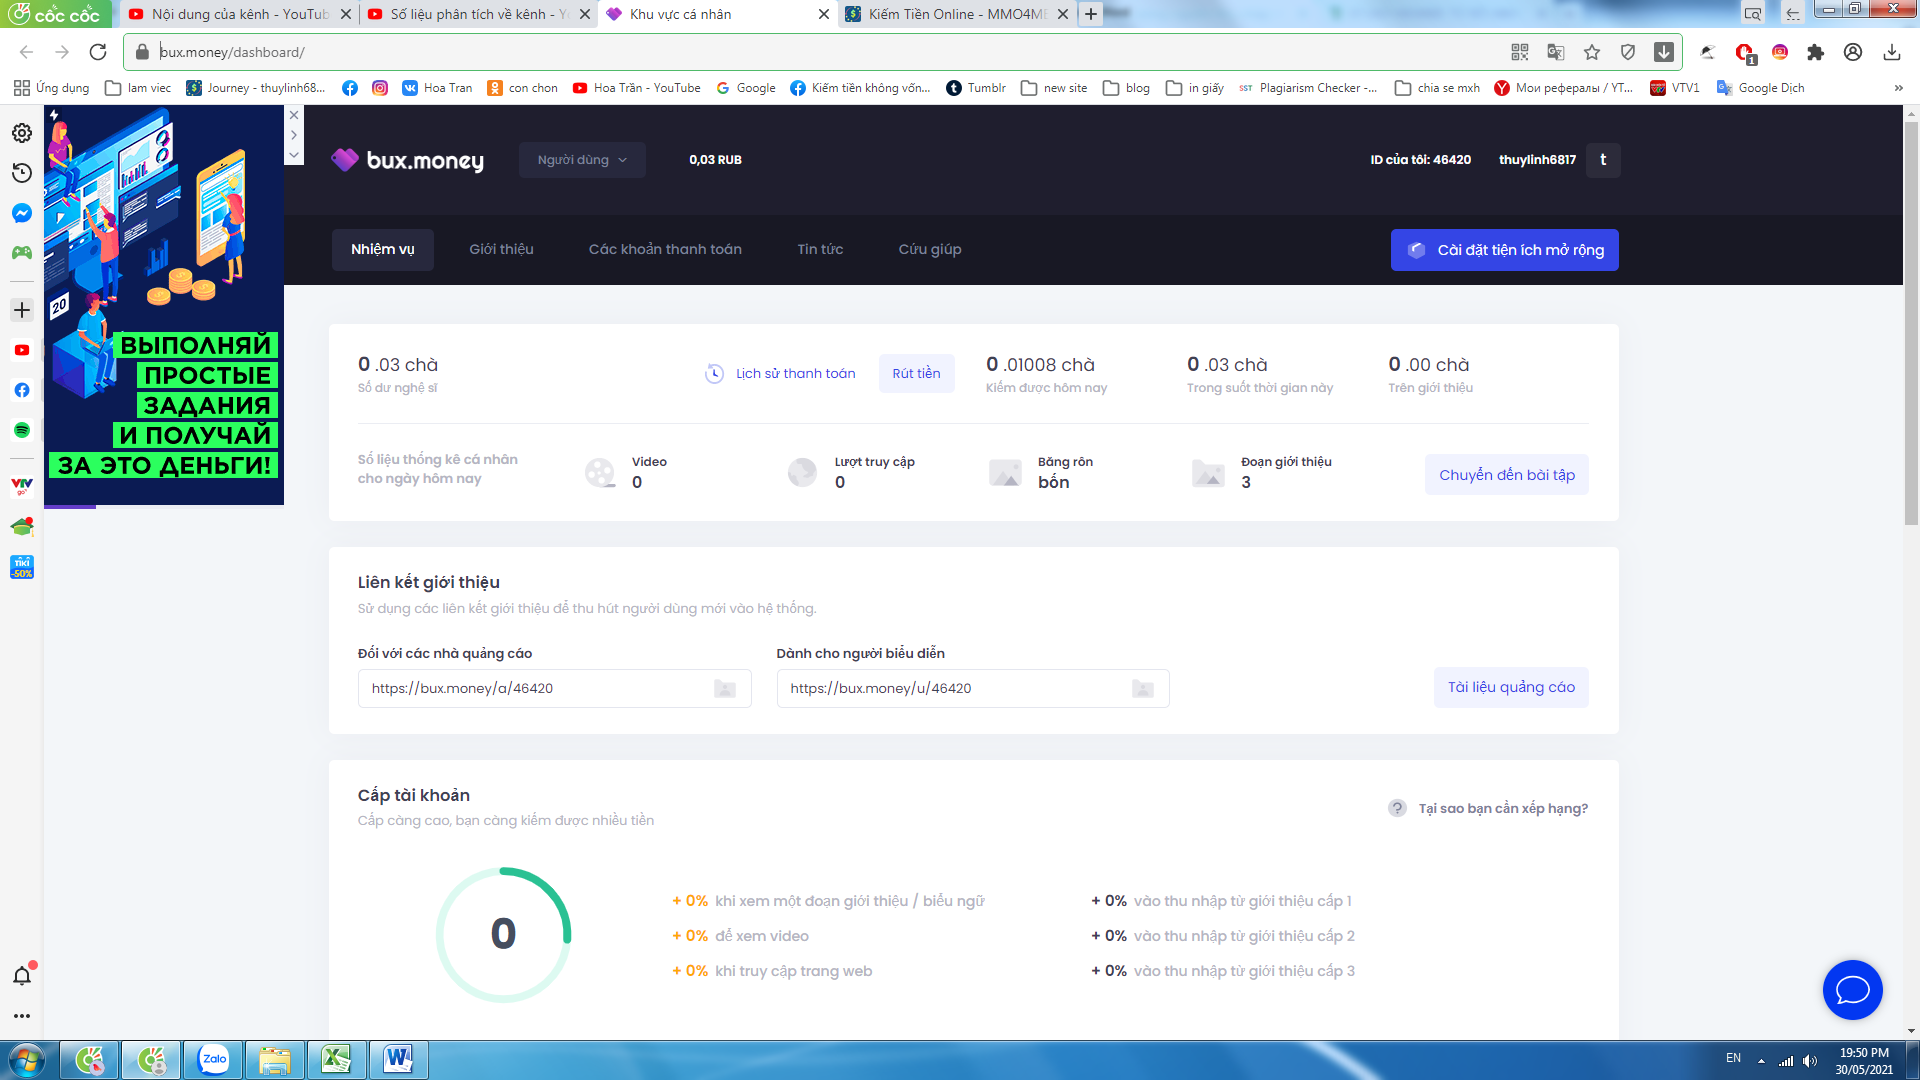The width and height of the screenshot is (1920, 1080).
Task: Open the Giới thiệu tab
Action: pos(501,249)
